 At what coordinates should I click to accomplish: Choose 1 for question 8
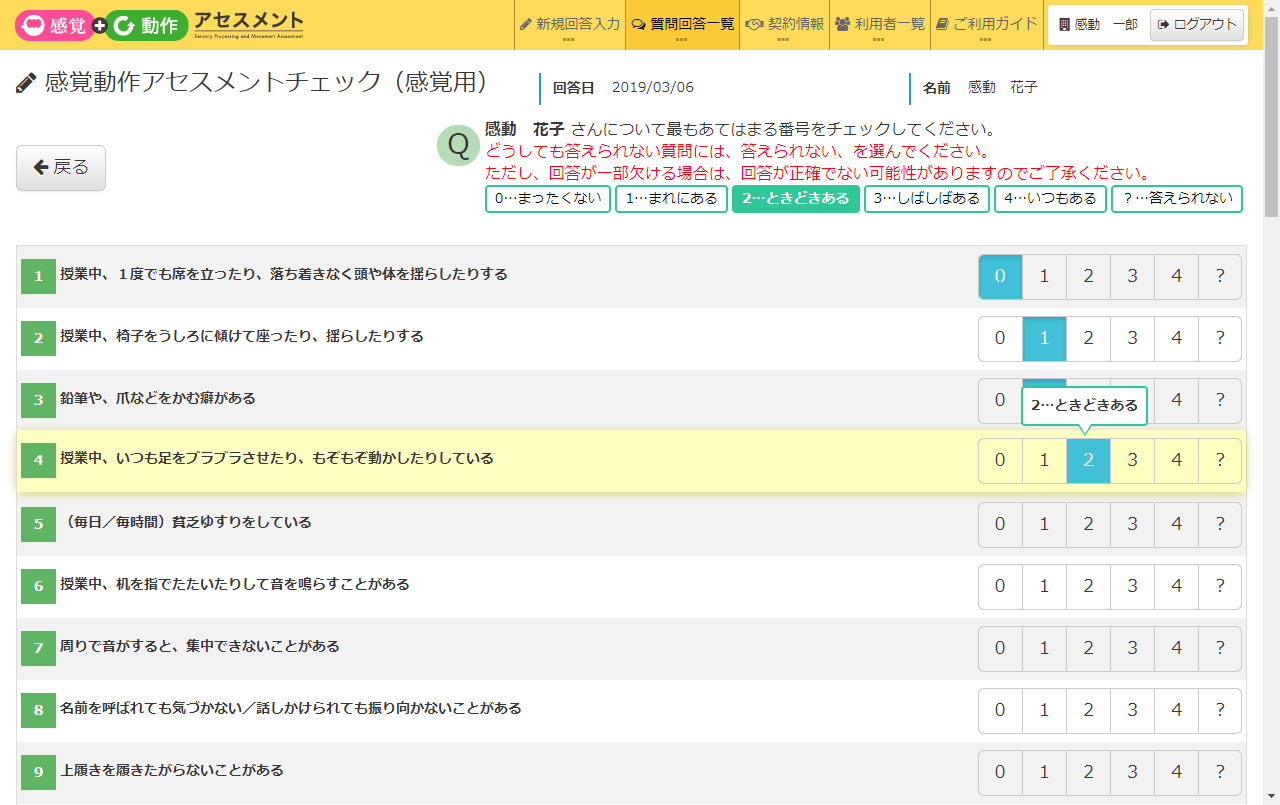1044,711
